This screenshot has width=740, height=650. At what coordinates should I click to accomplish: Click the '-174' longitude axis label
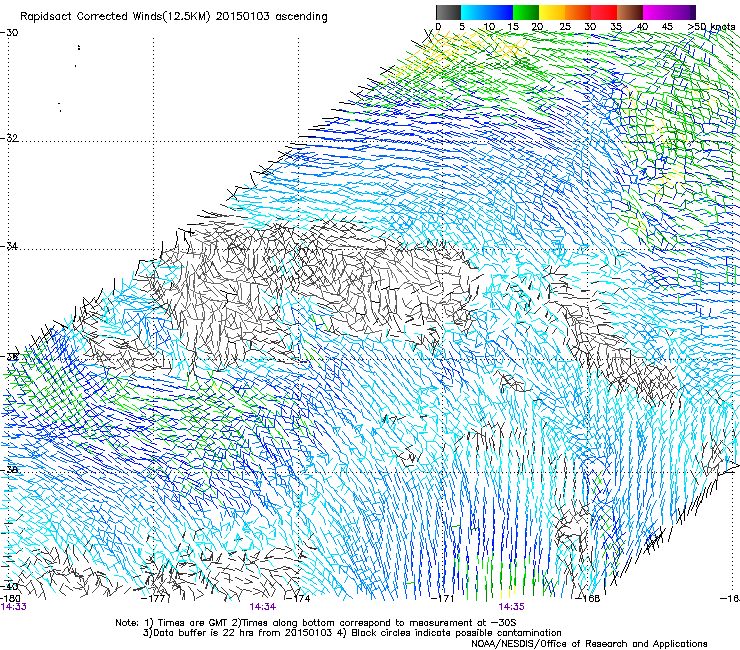click(x=298, y=599)
